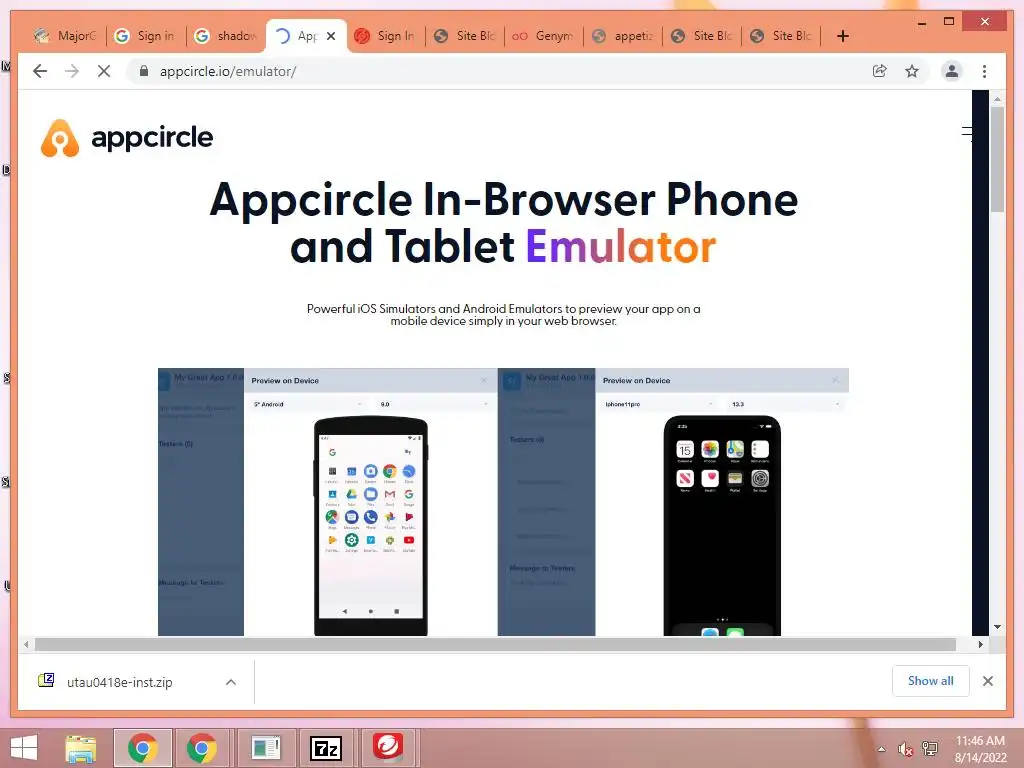Image resolution: width=1024 pixels, height=768 pixels.
Task: Click the vertical scrollbar thumb
Action: [997, 159]
